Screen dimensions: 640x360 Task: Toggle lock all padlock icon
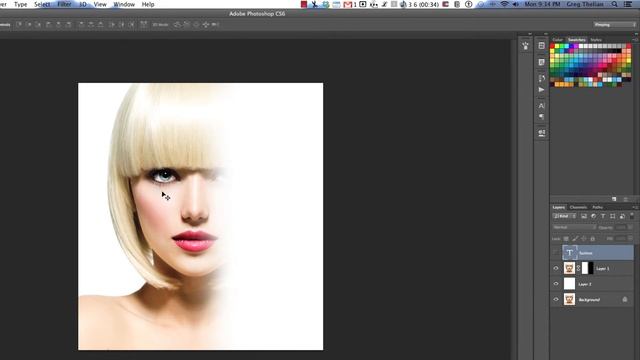coord(593,238)
